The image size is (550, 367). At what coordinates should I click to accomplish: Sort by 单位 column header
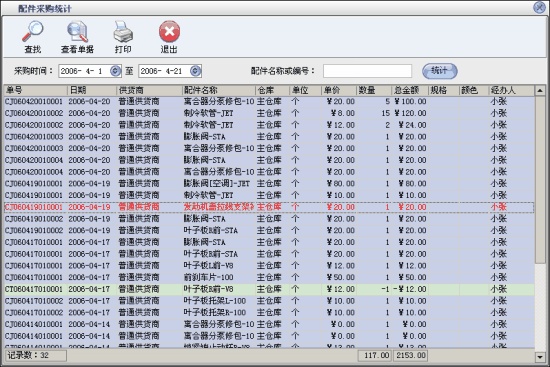pyautogui.click(x=306, y=91)
